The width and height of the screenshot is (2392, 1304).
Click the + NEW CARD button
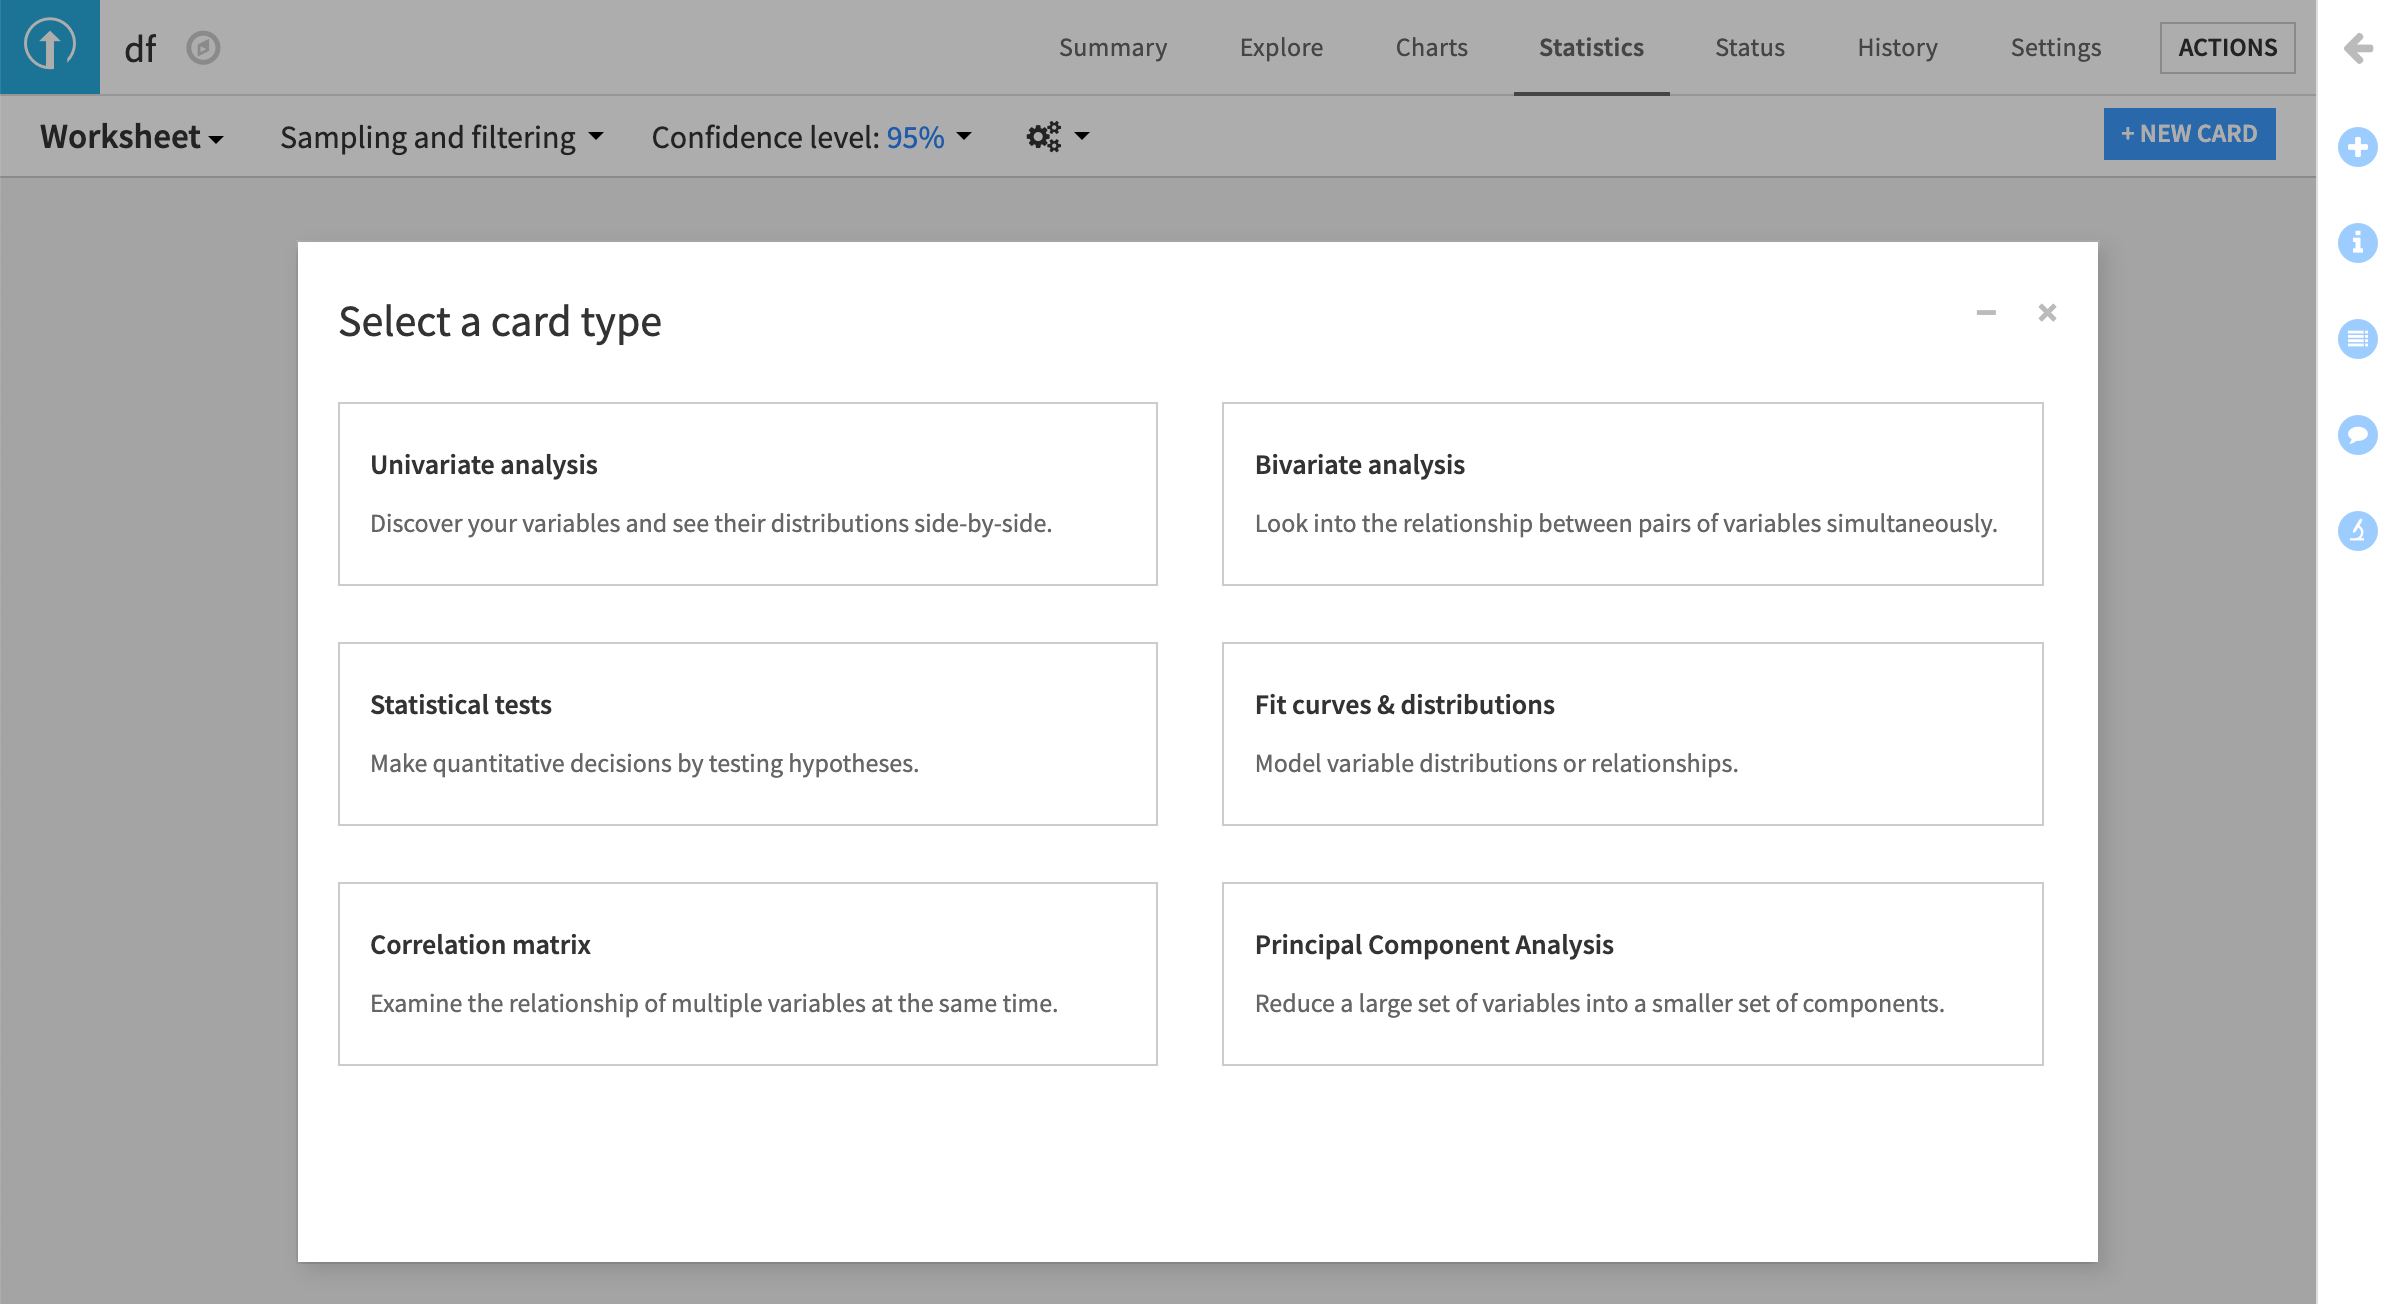[2189, 134]
